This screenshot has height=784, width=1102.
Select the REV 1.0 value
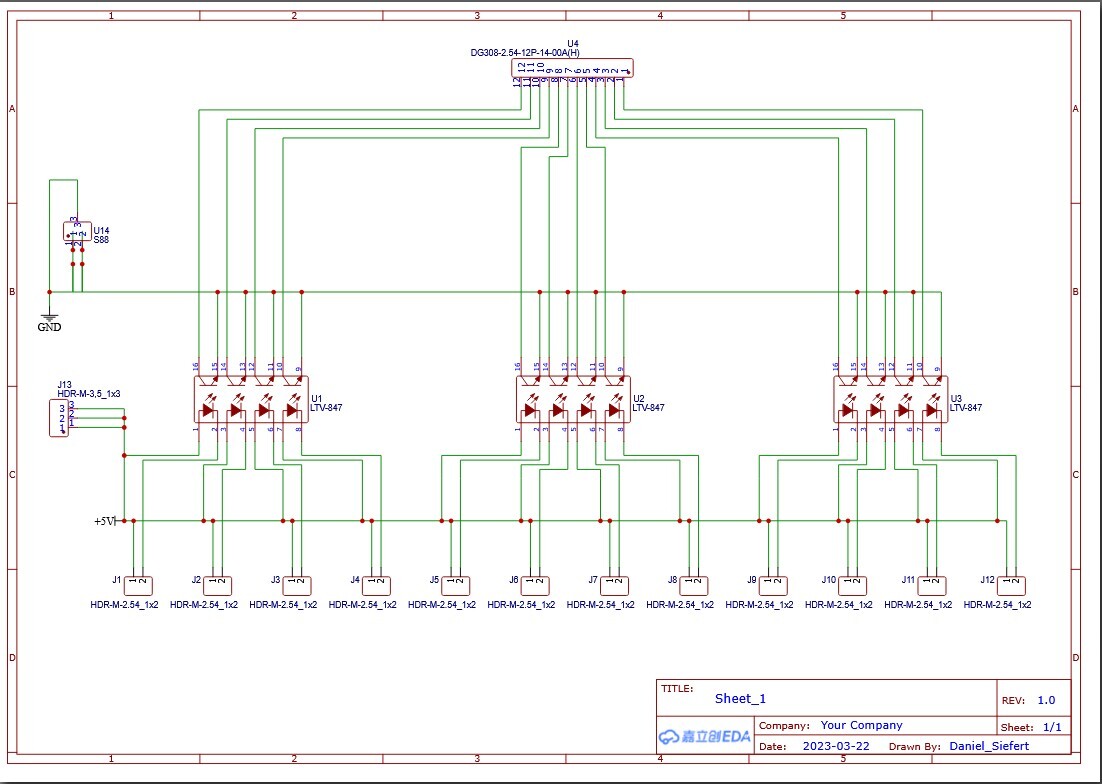pyautogui.click(x=1046, y=700)
